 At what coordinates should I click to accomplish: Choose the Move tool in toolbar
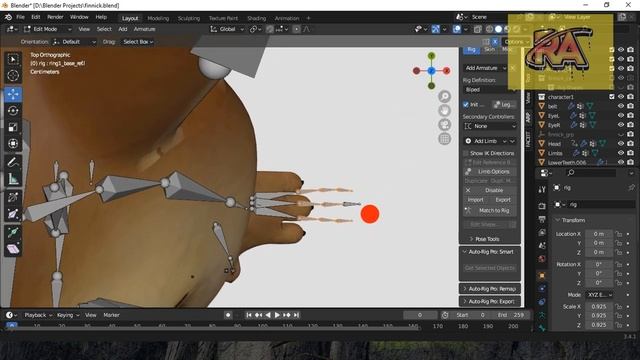[13, 94]
